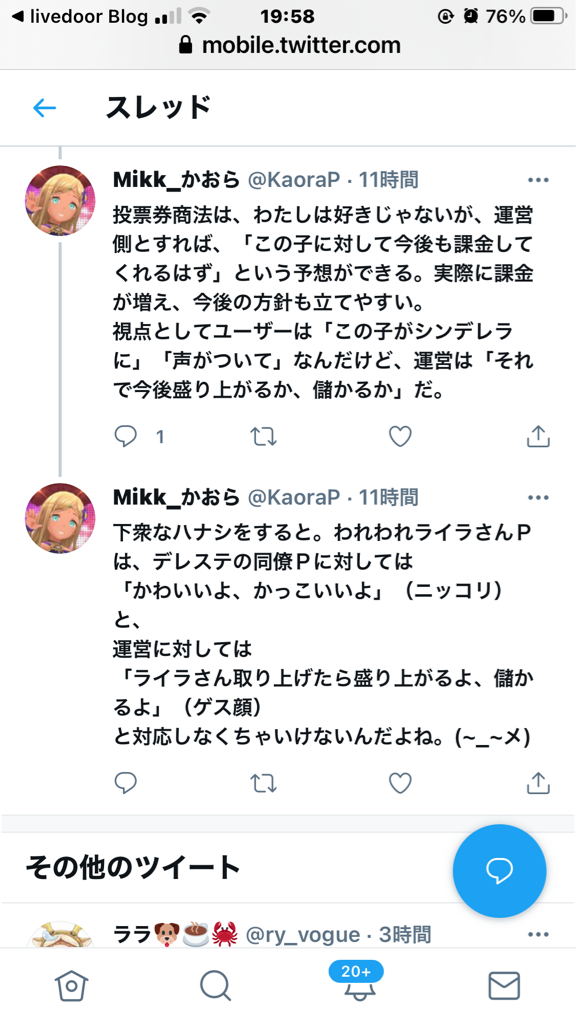Open notifications with 20+ badge
This screenshot has width=576, height=1024.
pos(356,982)
